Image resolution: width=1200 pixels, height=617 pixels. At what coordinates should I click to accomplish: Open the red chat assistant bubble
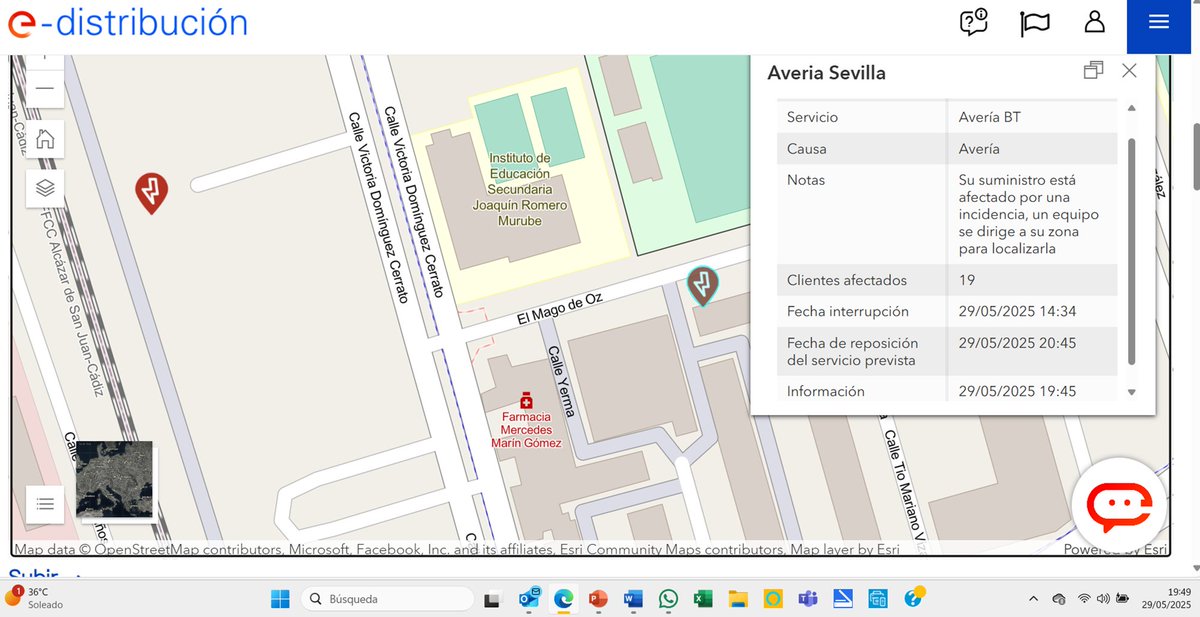click(x=1120, y=505)
